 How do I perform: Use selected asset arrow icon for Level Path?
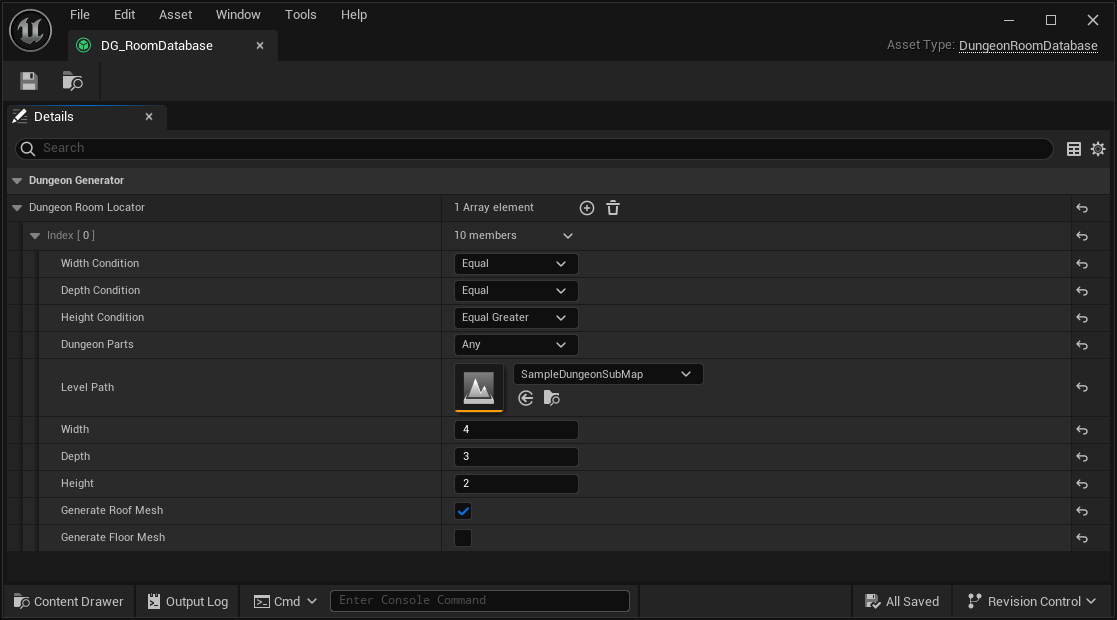coord(526,398)
